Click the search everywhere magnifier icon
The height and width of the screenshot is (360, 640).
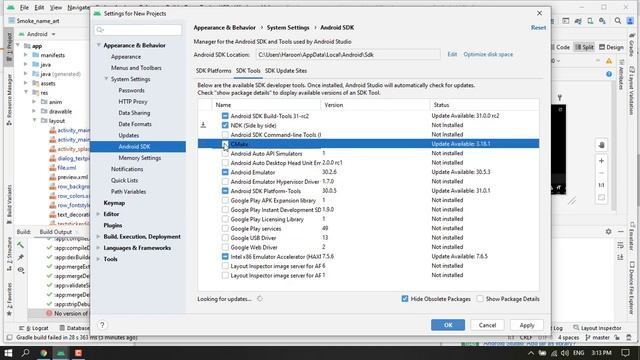618,20
